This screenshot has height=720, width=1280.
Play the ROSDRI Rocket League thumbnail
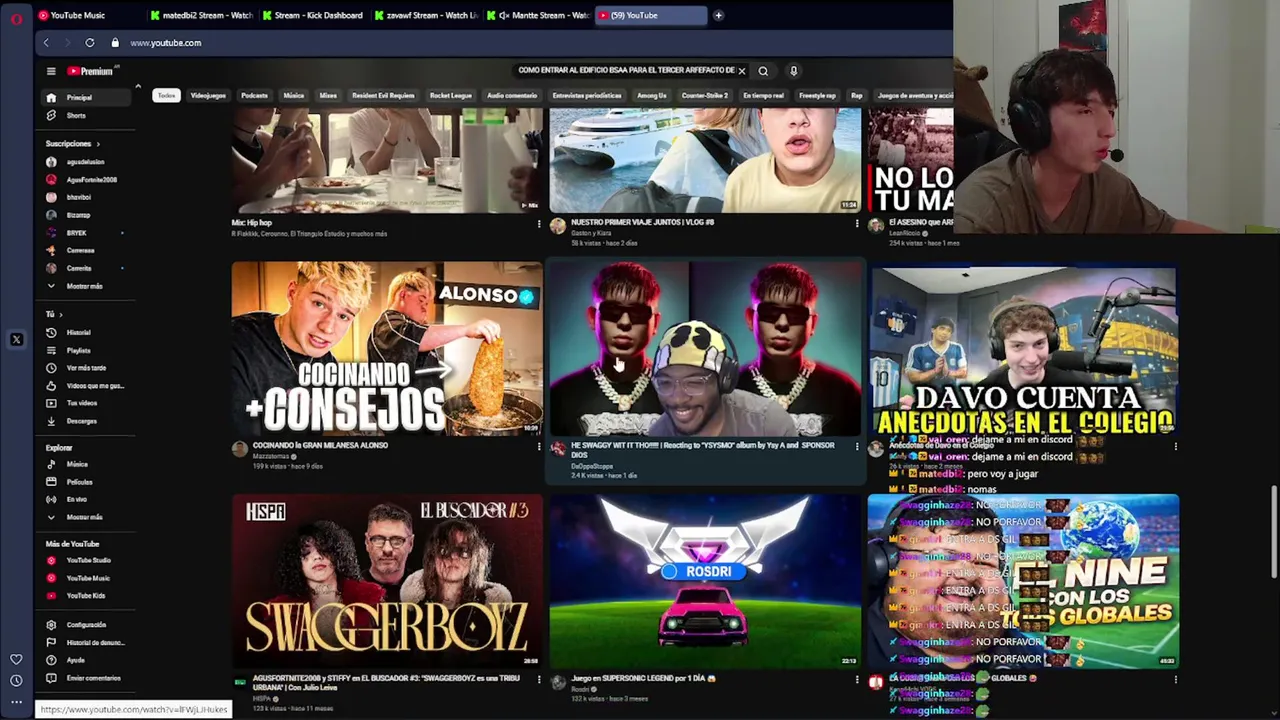705,581
